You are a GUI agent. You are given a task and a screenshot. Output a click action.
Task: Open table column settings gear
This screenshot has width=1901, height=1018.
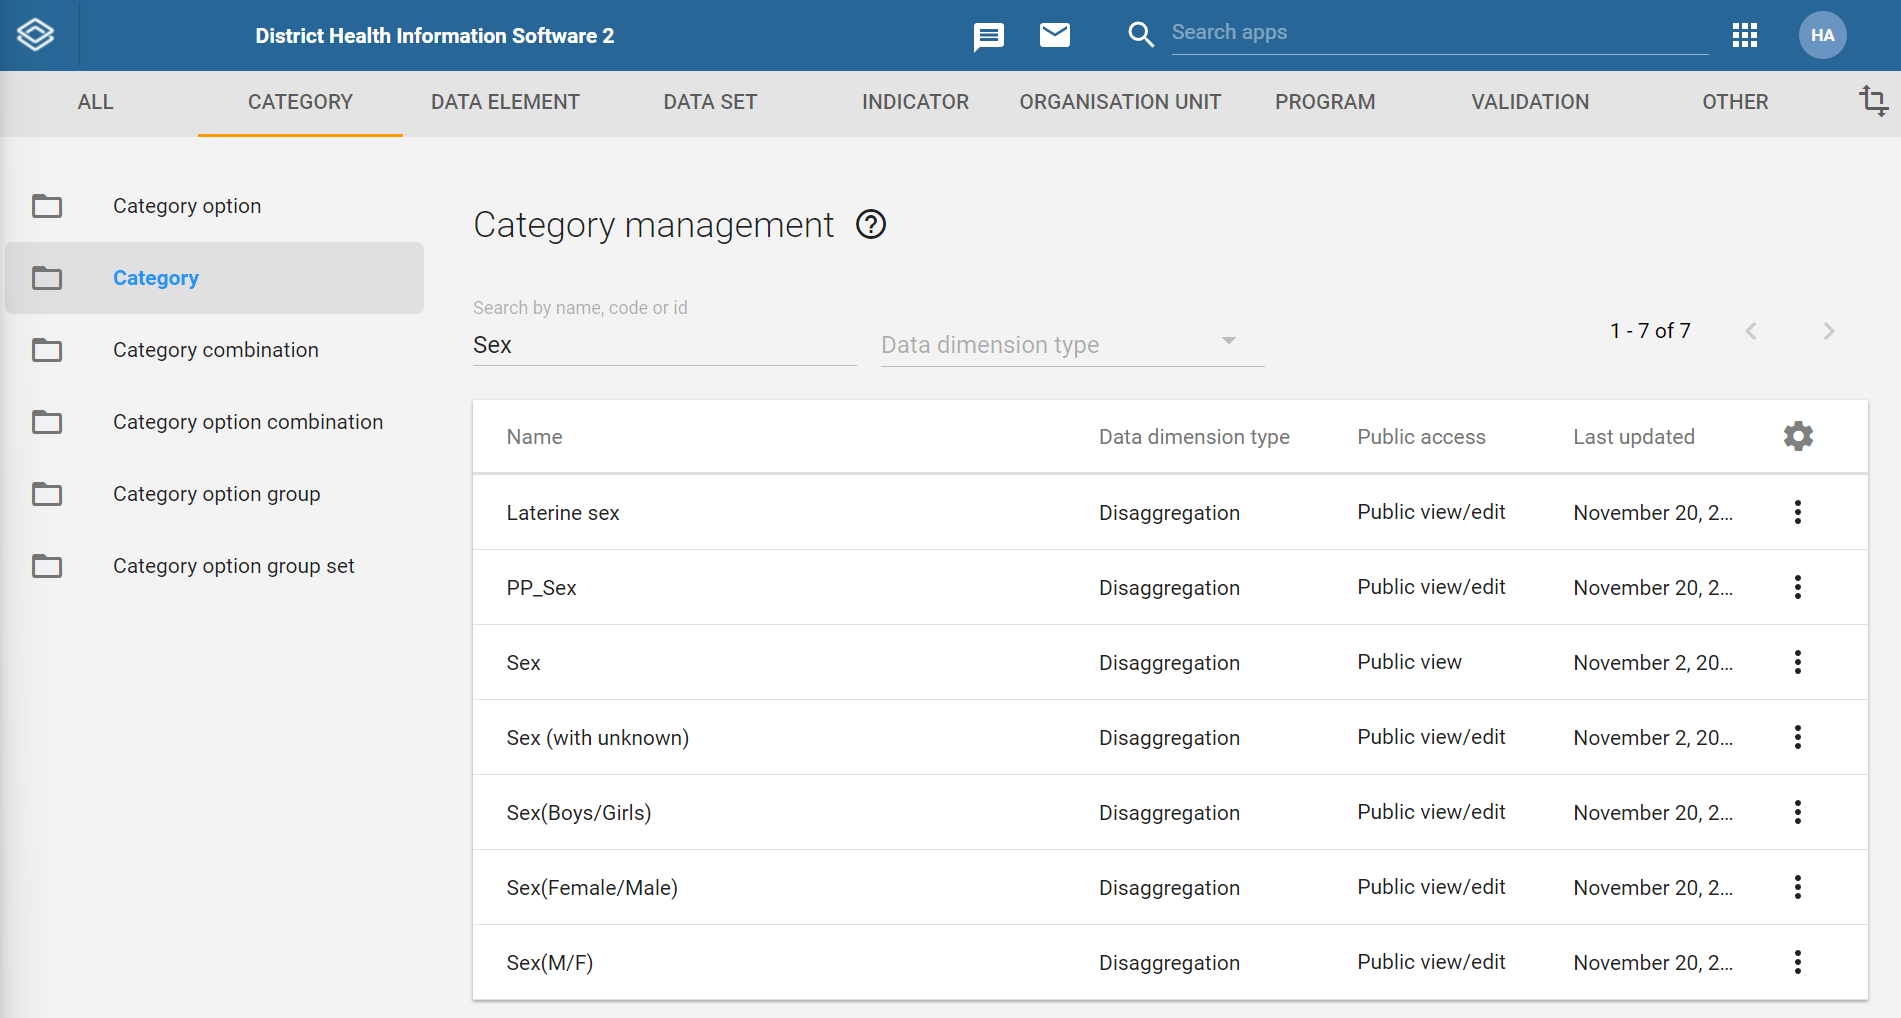(1798, 436)
